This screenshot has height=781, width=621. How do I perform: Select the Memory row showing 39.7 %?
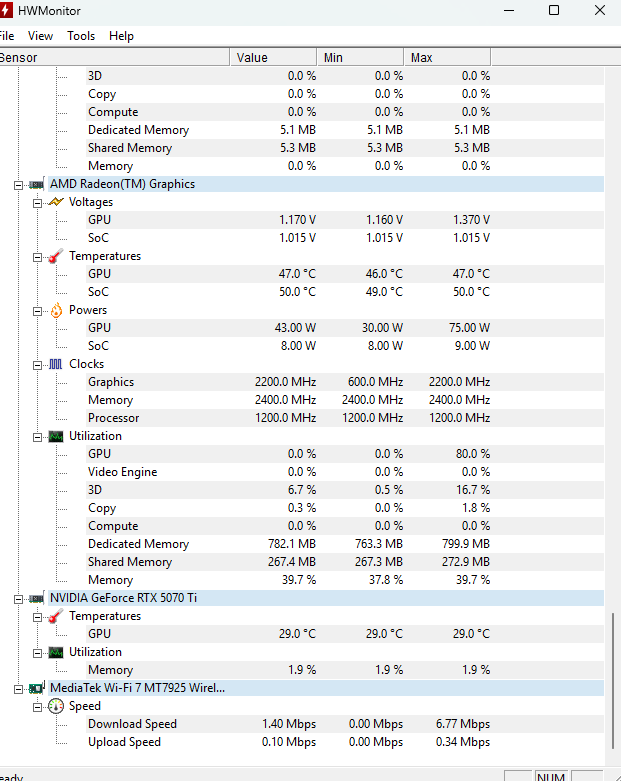click(345, 580)
